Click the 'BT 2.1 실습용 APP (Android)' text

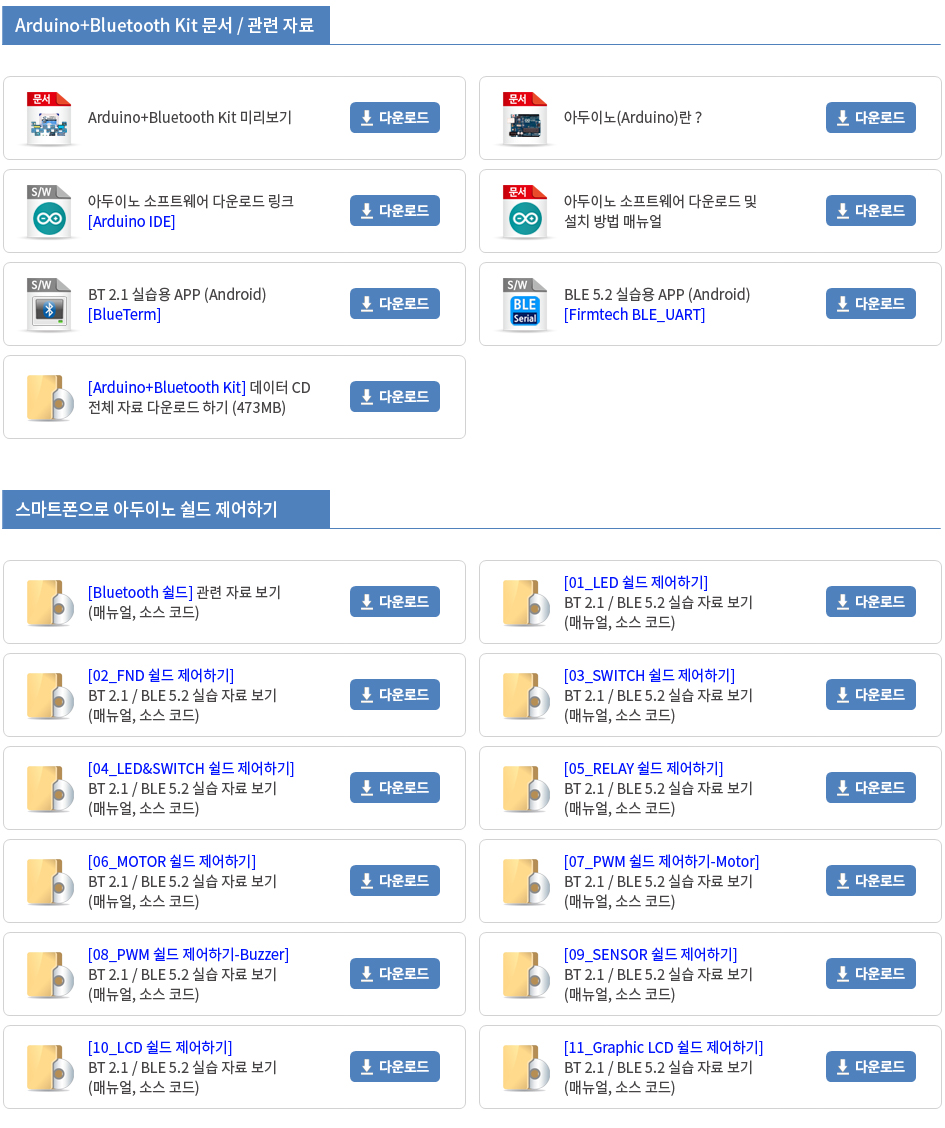pyautogui.click(x=177, y=294)
